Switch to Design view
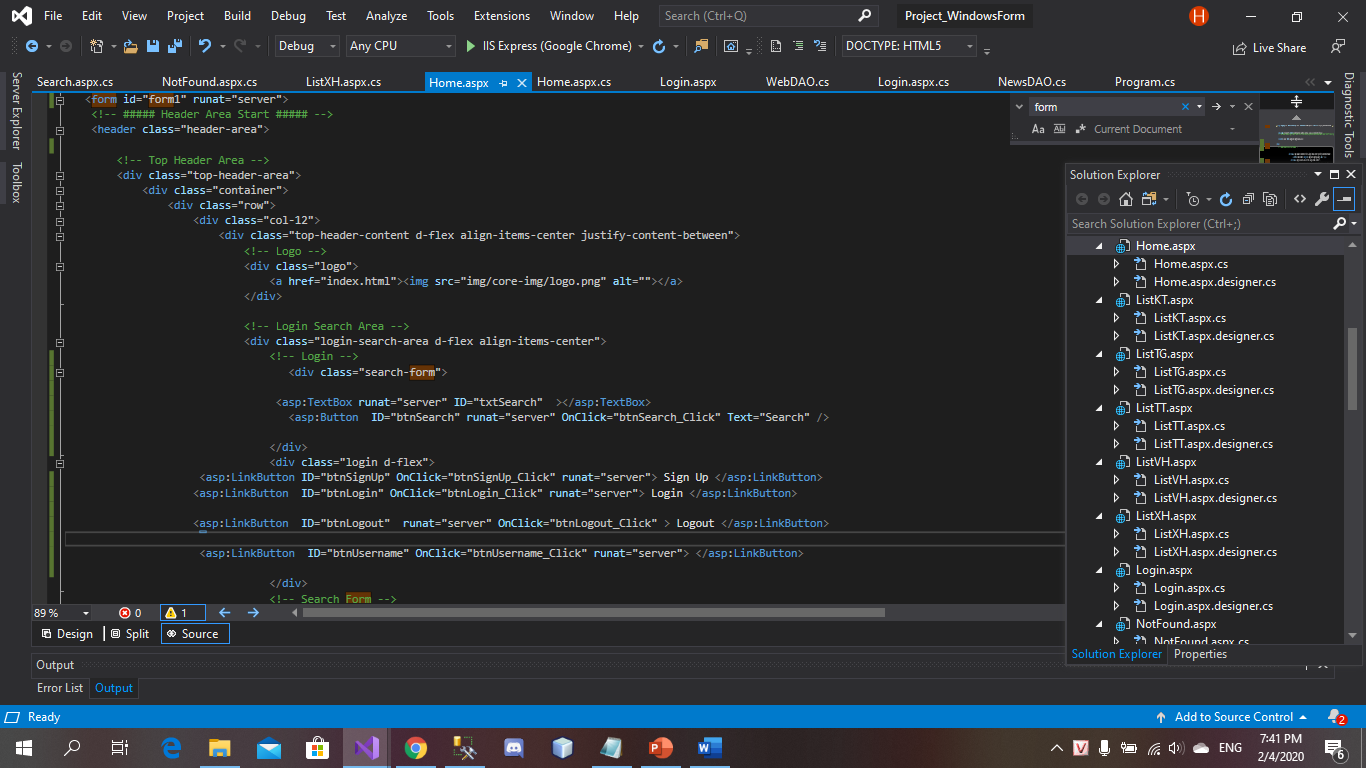 (x=68, y=634)
